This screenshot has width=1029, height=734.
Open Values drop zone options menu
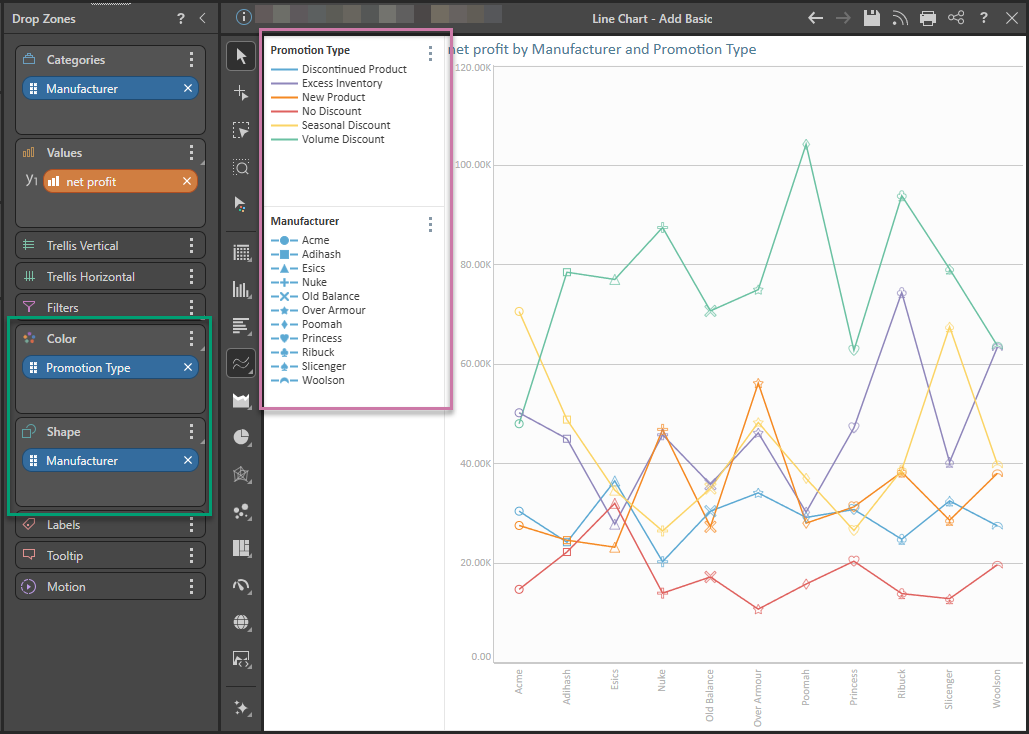pos(191,153)
